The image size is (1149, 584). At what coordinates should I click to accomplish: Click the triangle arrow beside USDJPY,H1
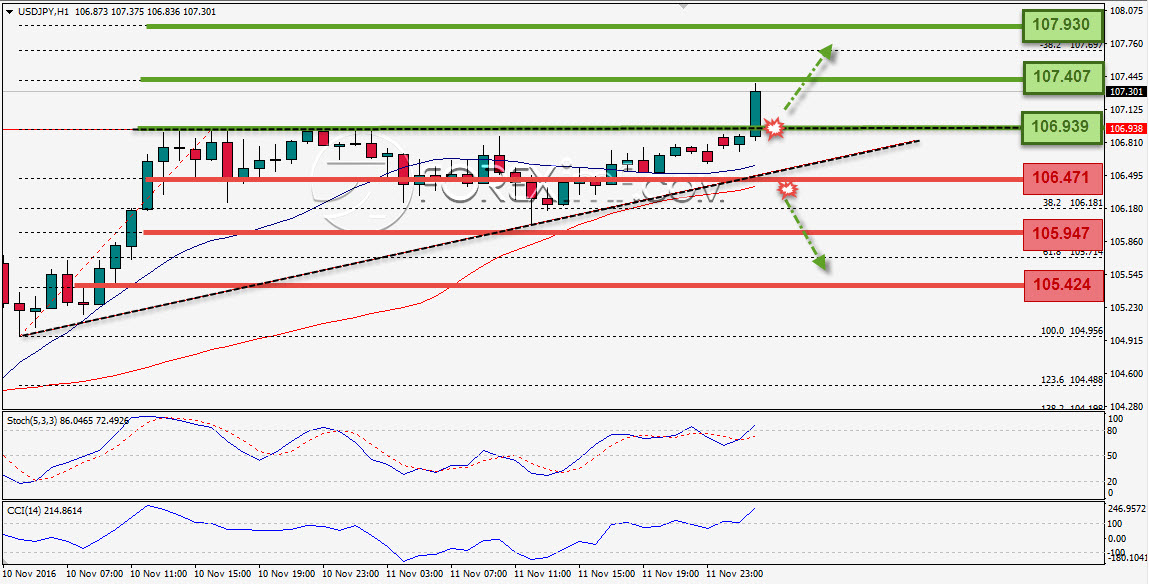(9, 12)
